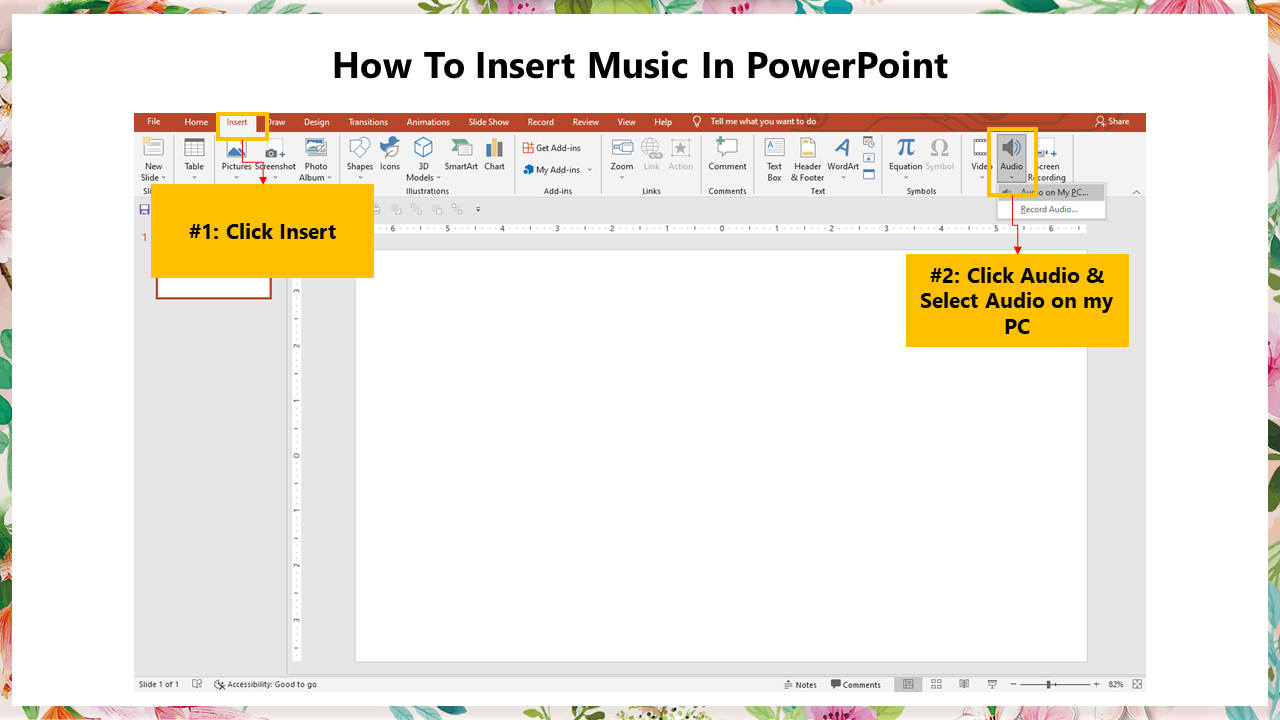
Task: Click the Audio speaker icon
Action: coord(1012,148)
